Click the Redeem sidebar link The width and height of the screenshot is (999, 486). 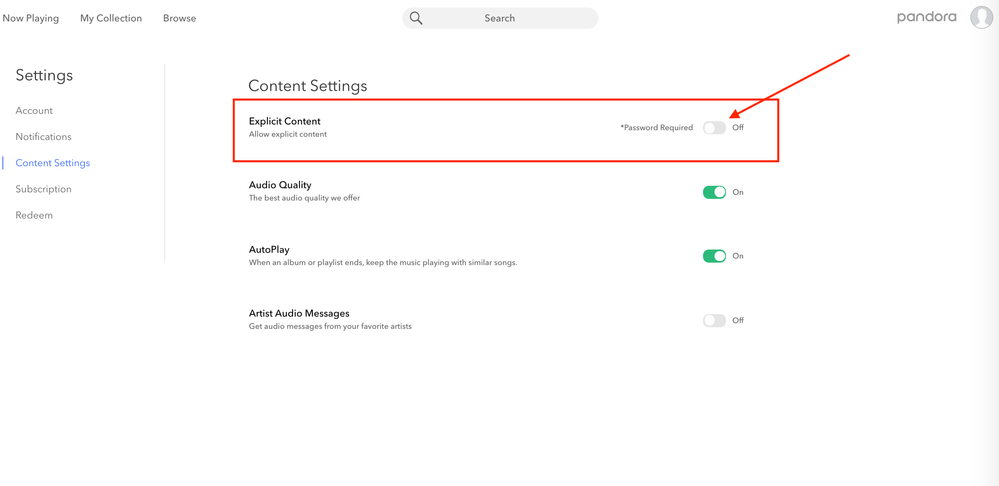tap(34, 215)
